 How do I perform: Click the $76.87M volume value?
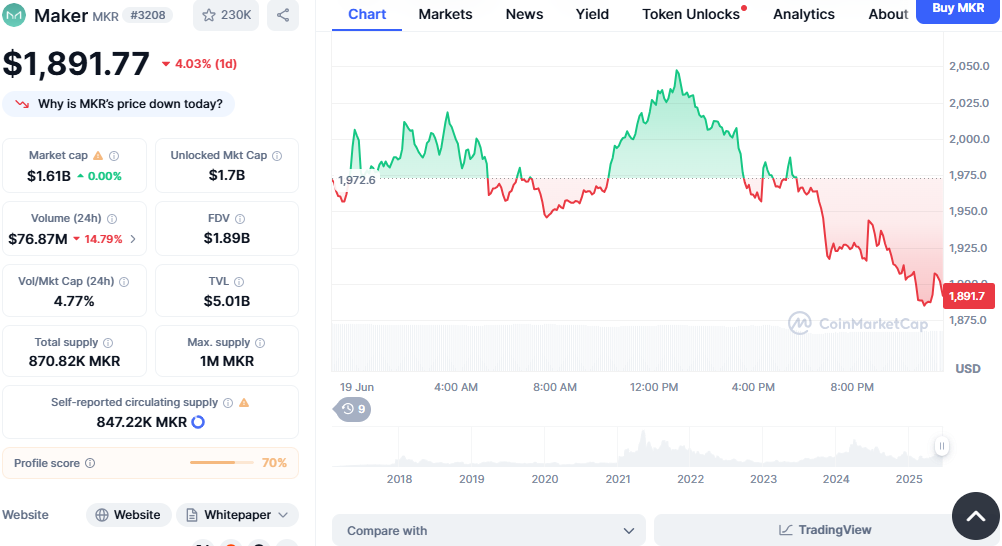pyautogui.click(x=38, y=239)
